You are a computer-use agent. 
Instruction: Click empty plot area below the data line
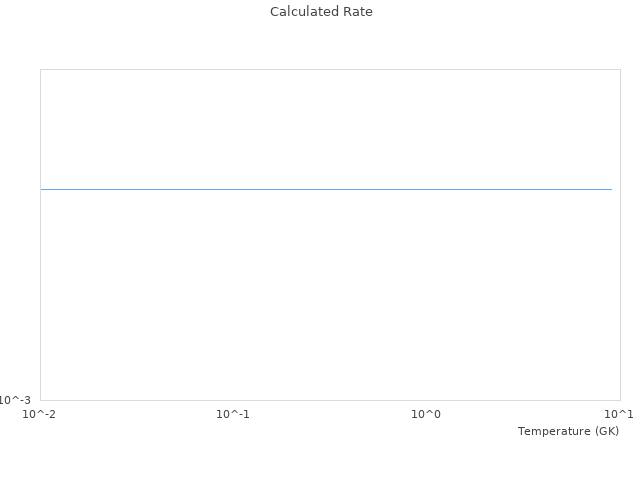(330, 295)
